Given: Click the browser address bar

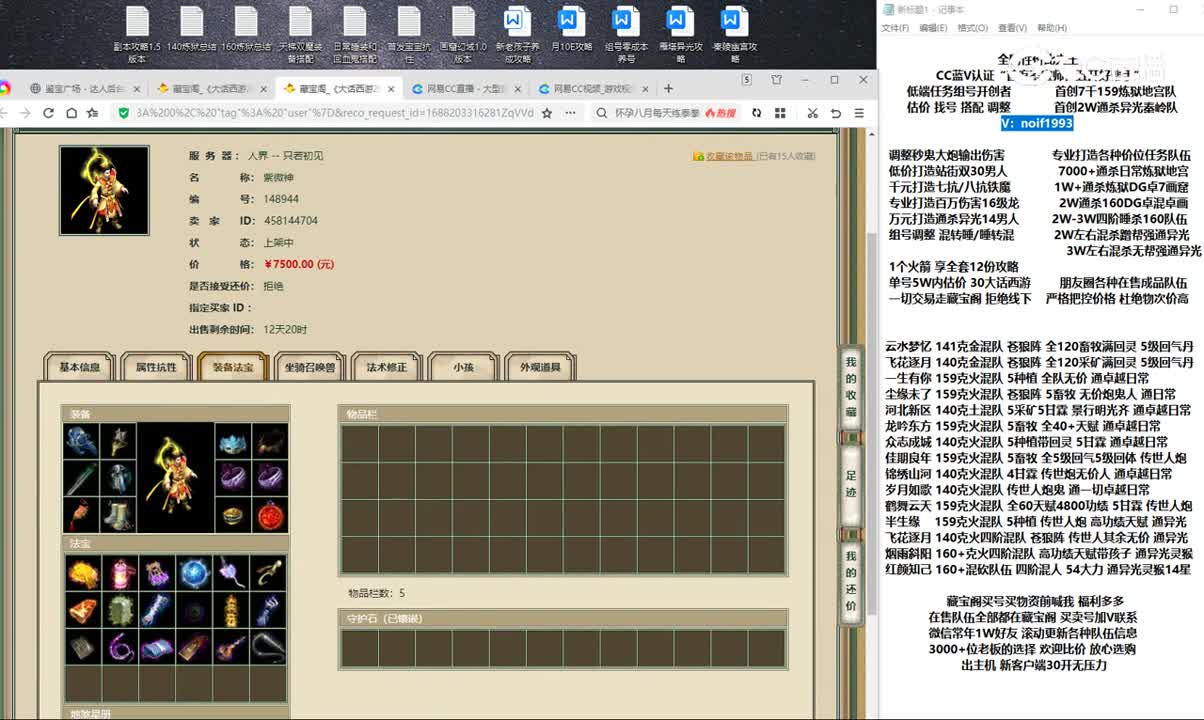Looking at the screenshot, I should pos(334,113).
